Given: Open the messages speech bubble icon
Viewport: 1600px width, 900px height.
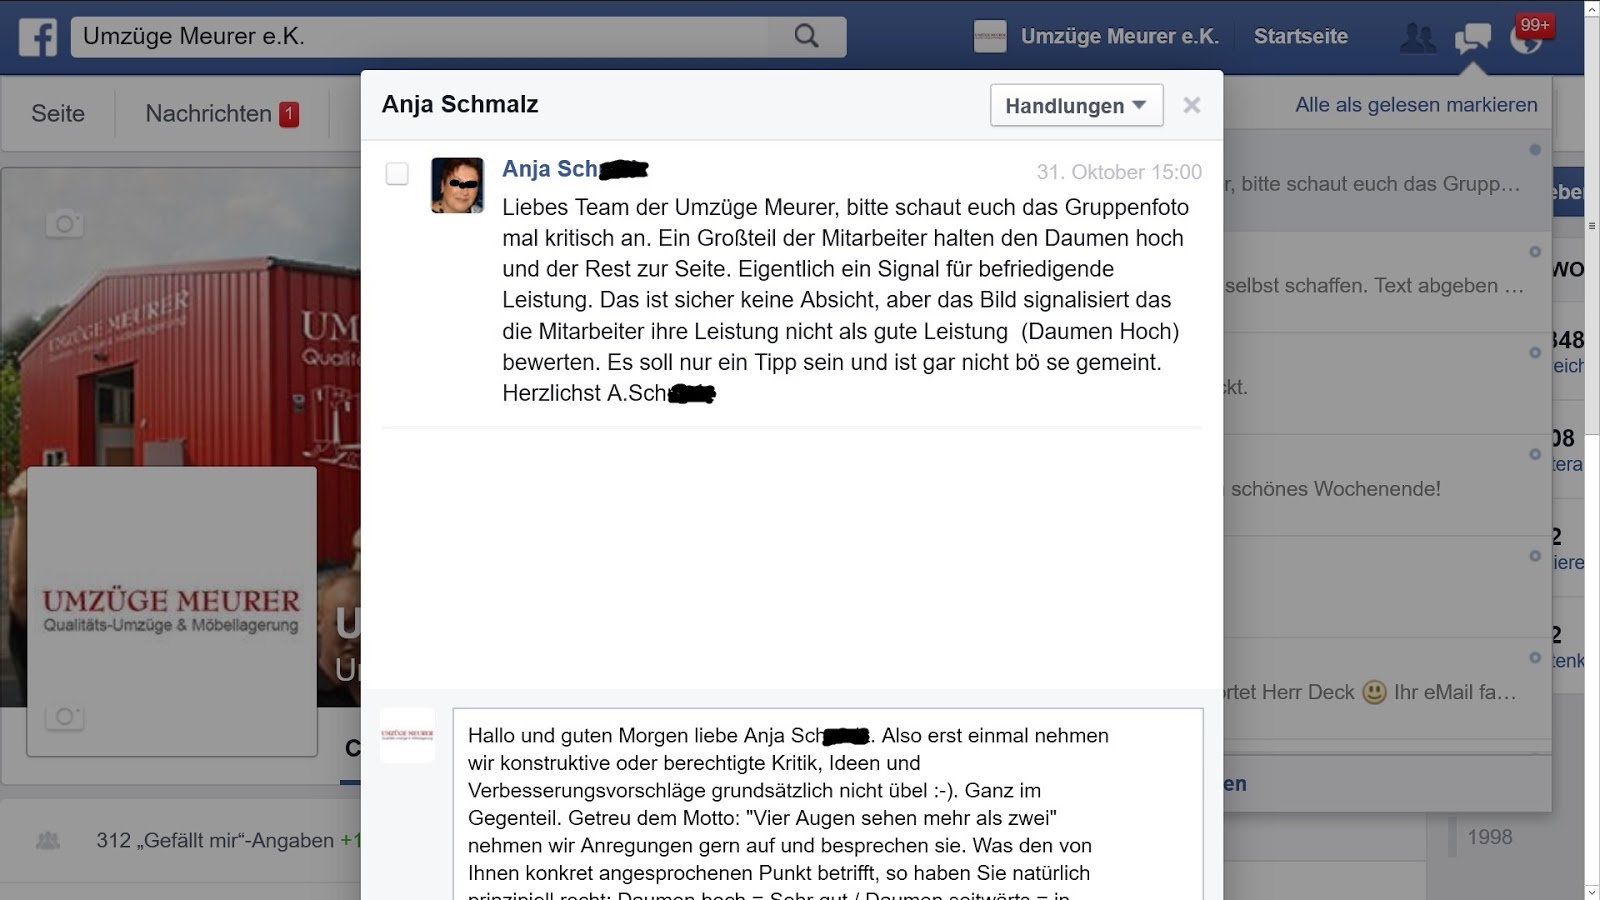Looking at the screenshot, I should [1472, 38].
